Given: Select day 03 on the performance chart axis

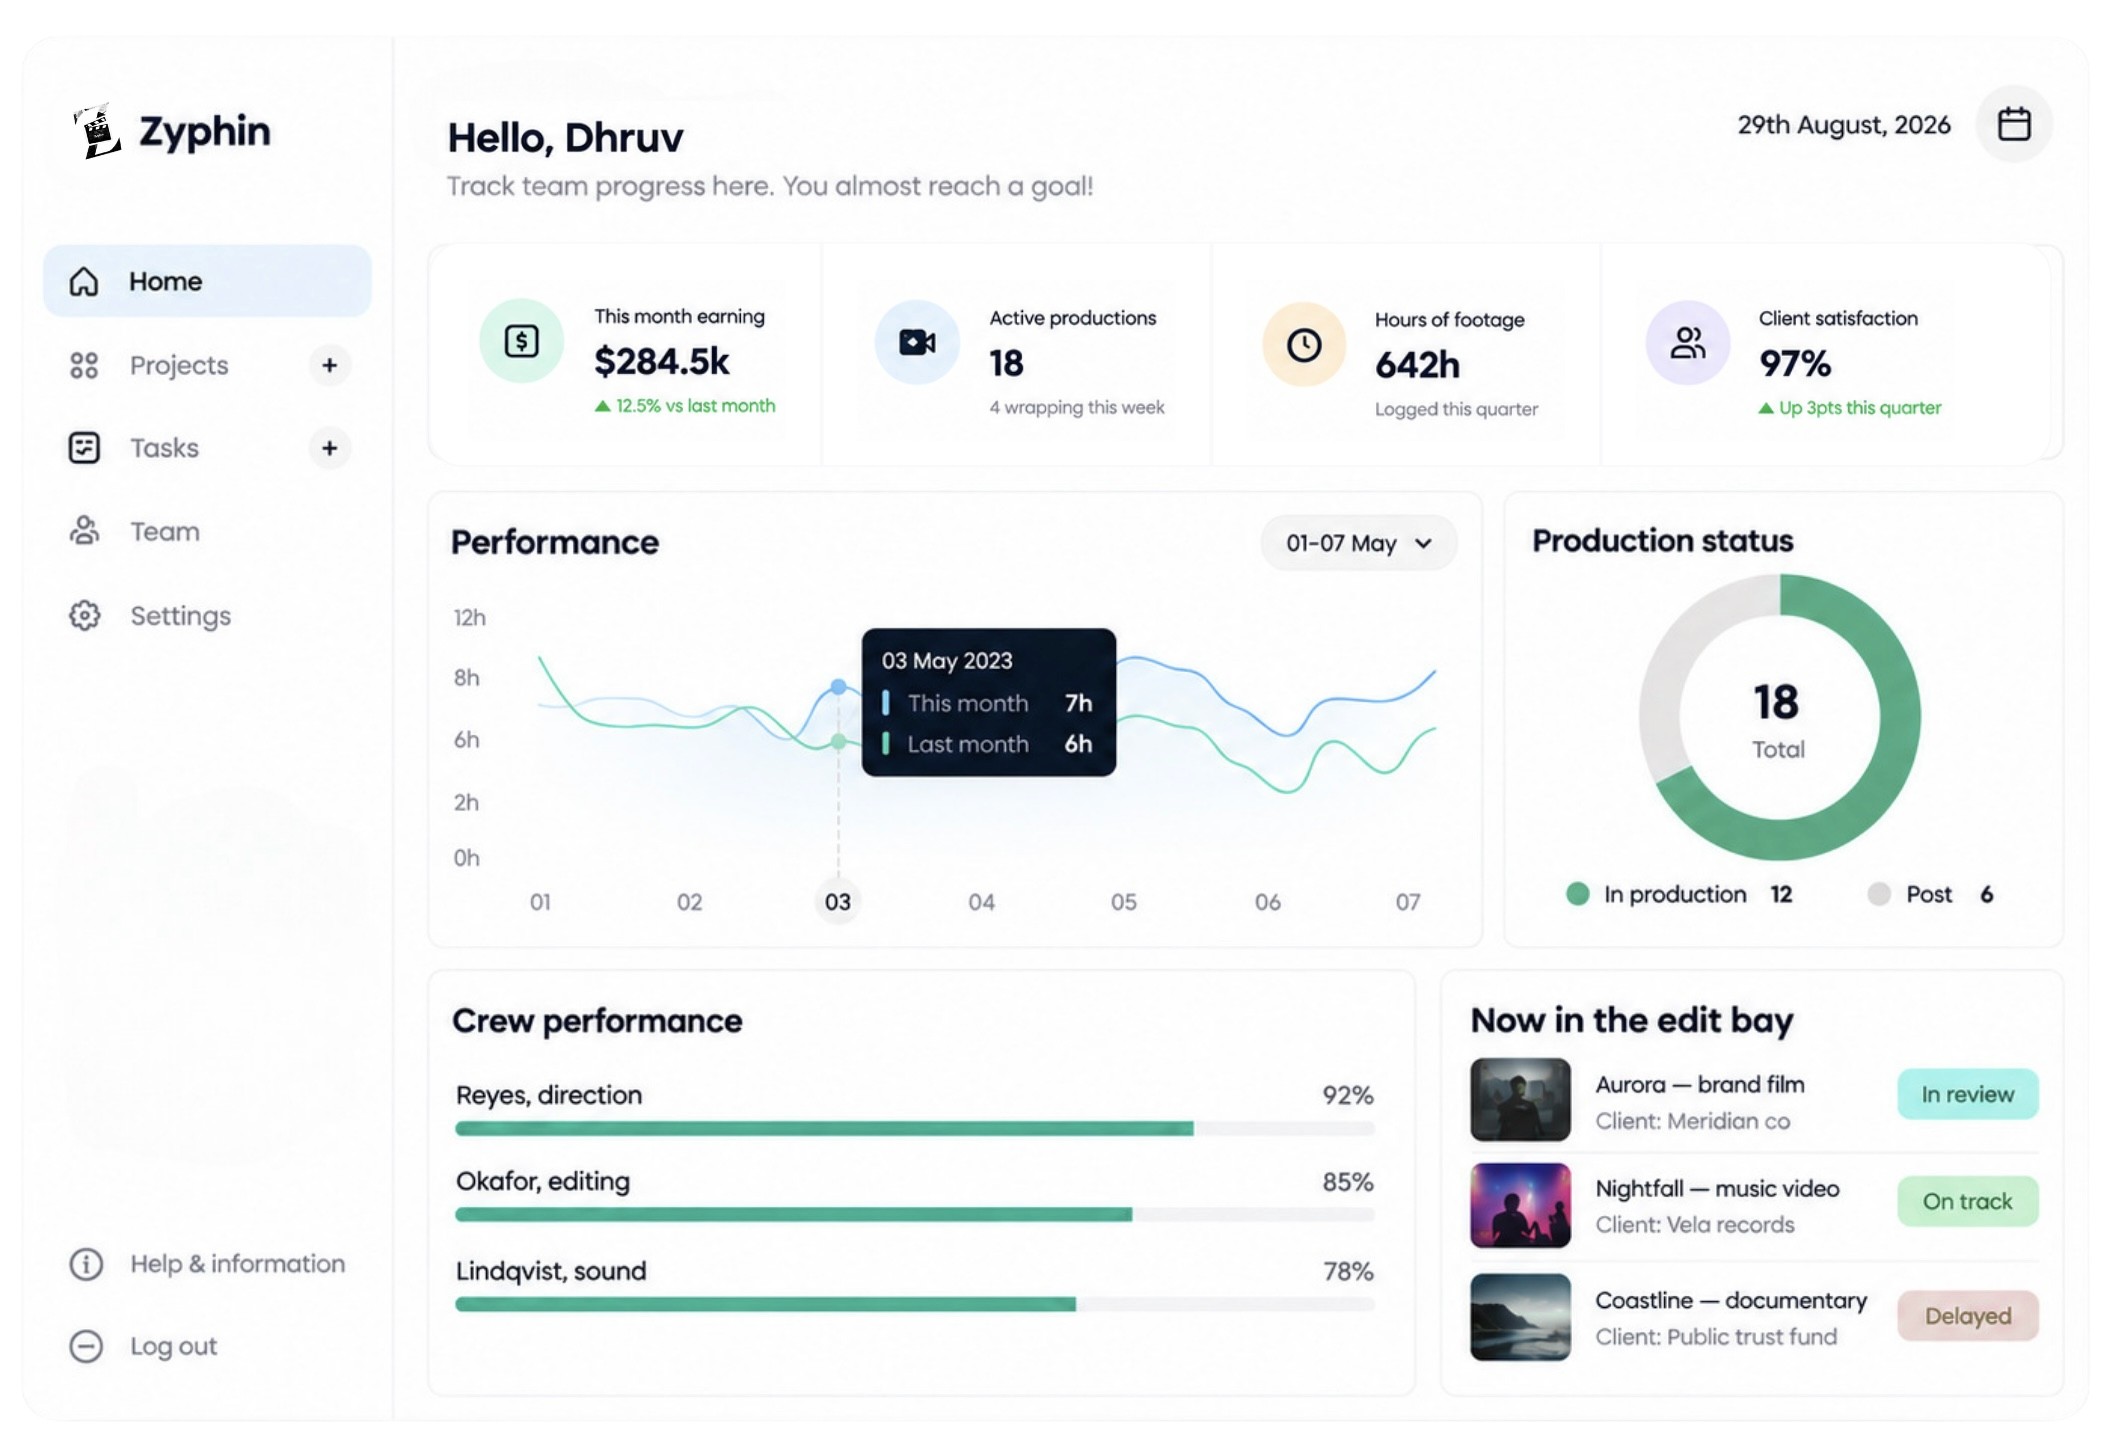Looking at the screenshot, I should pos(838,902).
